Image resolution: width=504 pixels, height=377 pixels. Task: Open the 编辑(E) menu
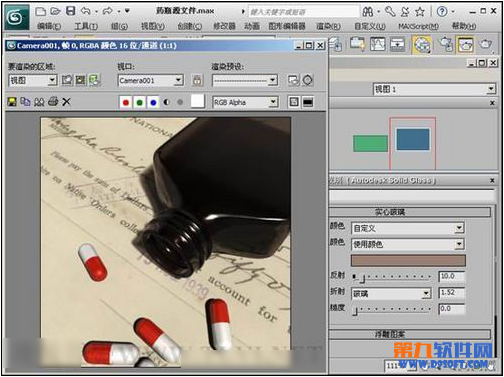49,26
